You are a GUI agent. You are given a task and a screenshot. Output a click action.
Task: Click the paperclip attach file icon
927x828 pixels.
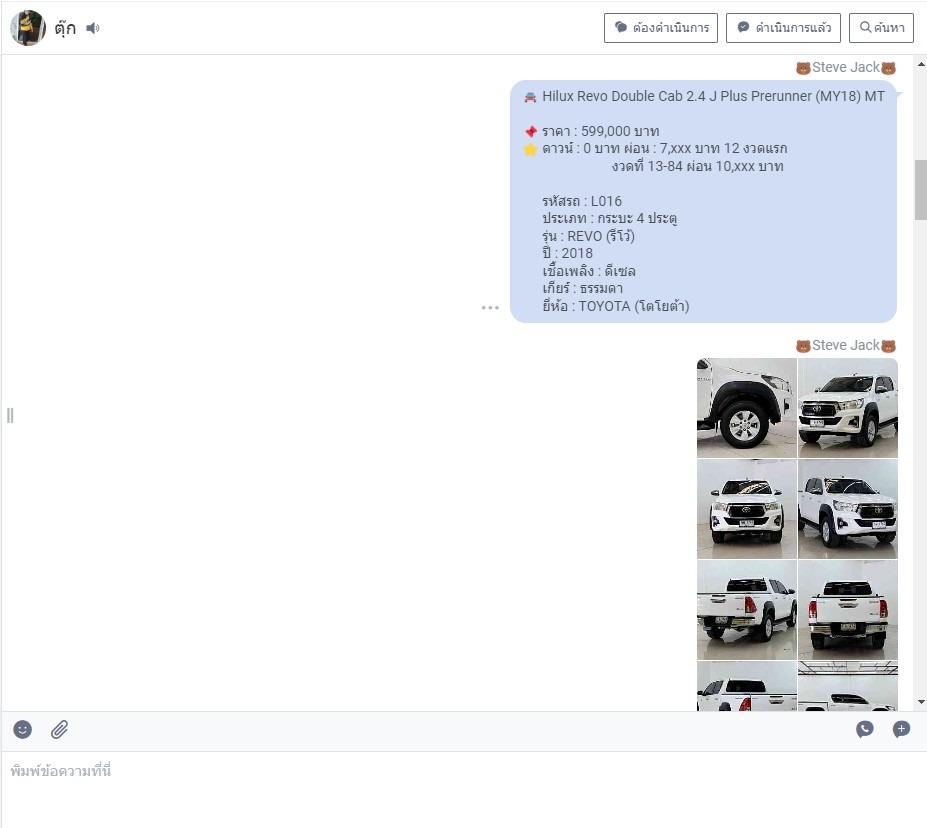[59, 729]
